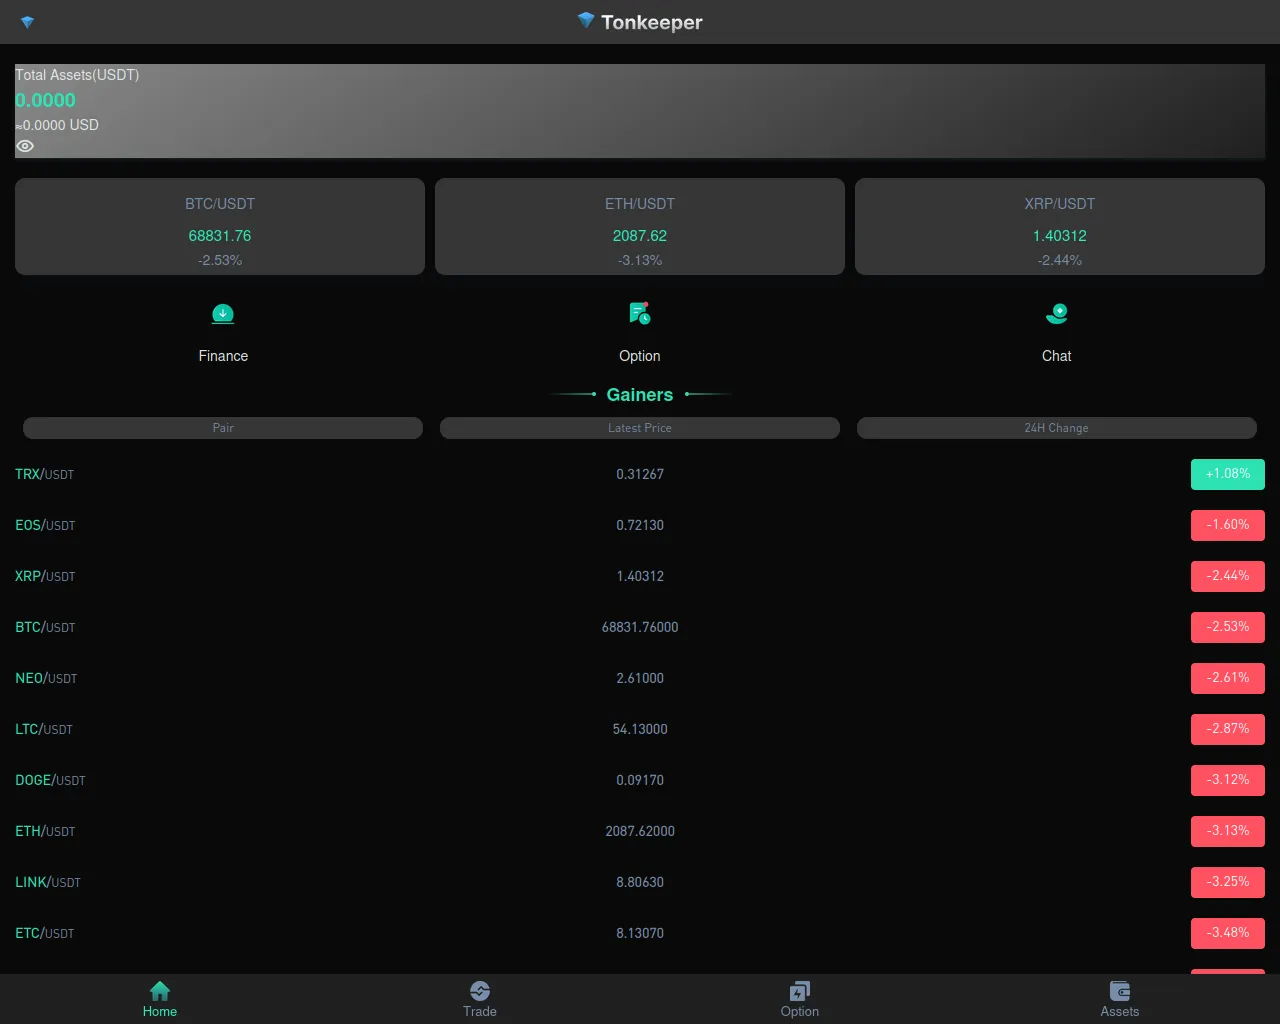
Task: Open the Assets wallet icon
Action: (1120, 991)
